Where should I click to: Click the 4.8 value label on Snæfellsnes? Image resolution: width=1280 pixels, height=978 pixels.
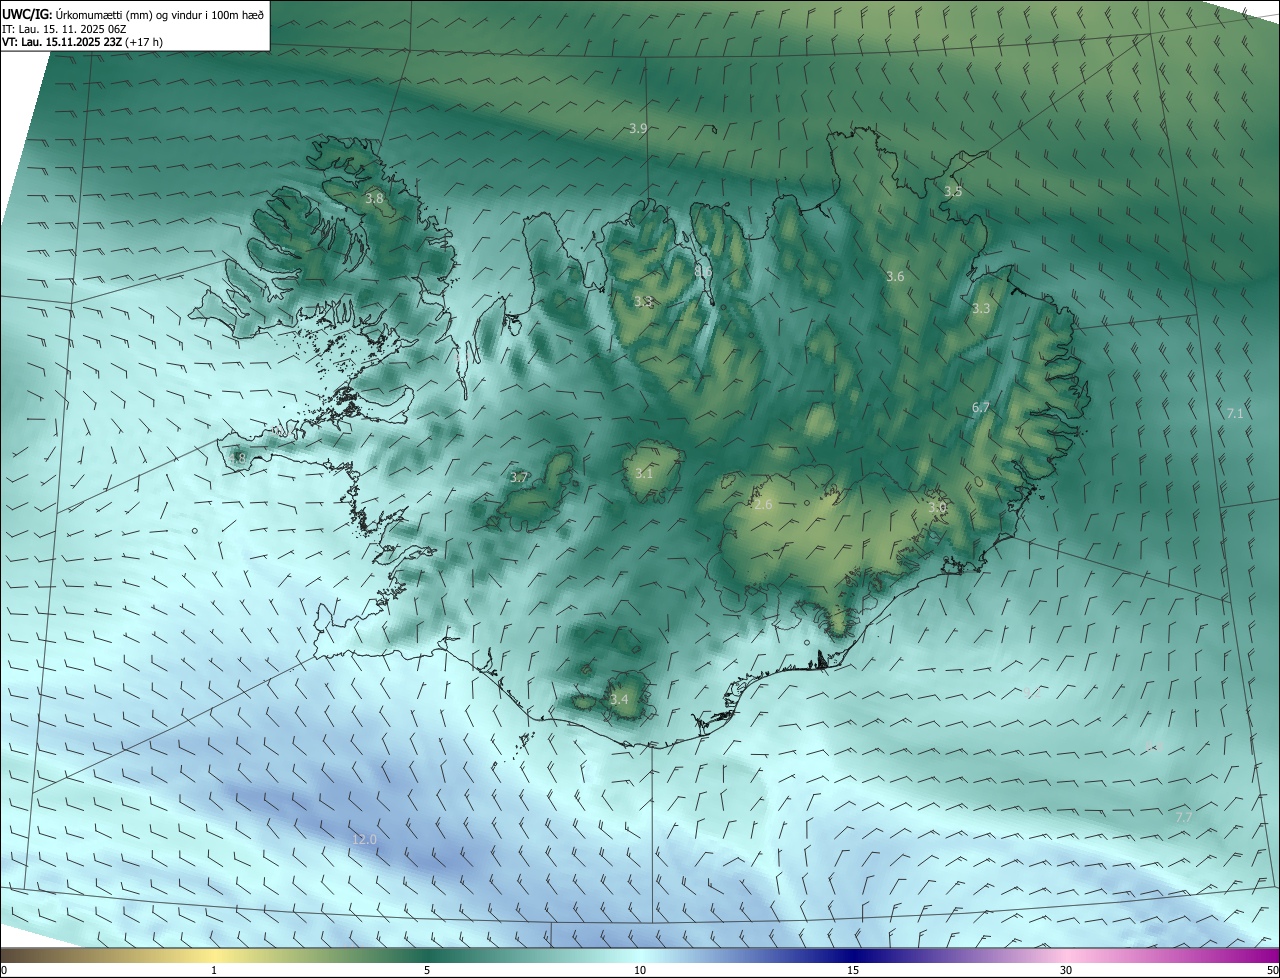pos(237,458)
